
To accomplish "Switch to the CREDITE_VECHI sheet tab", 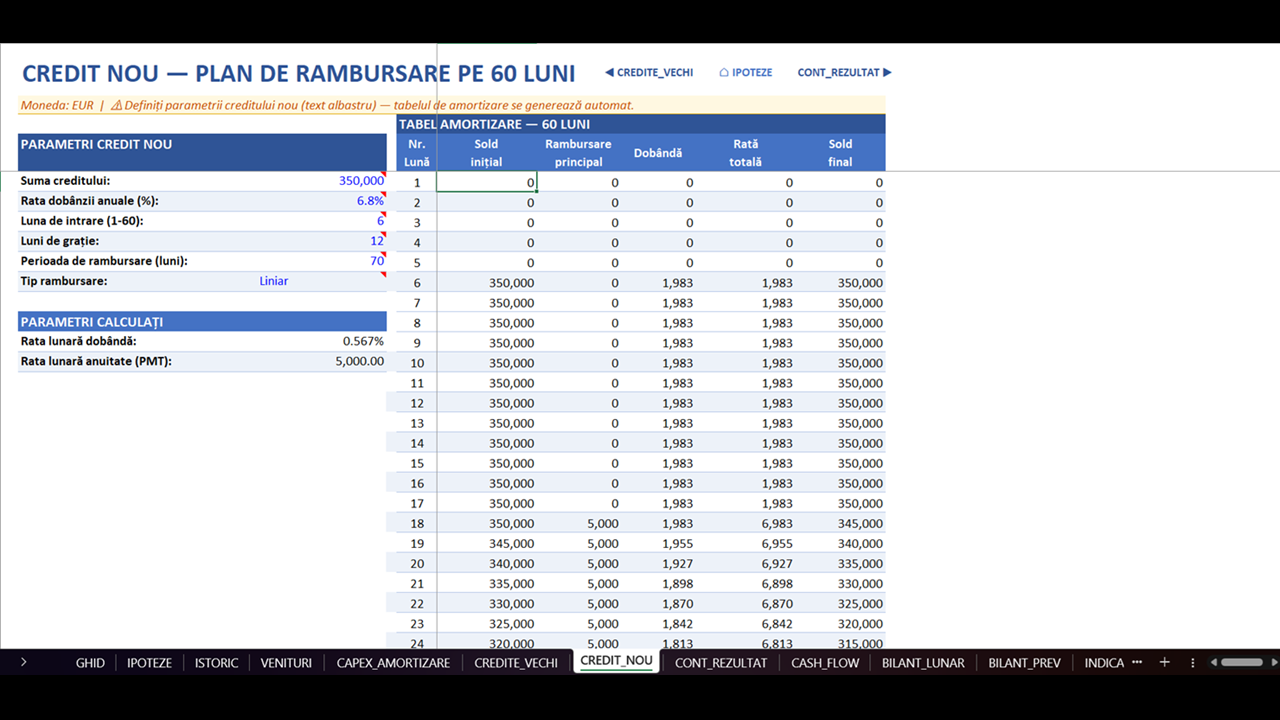I will click(x=516, y=662).
